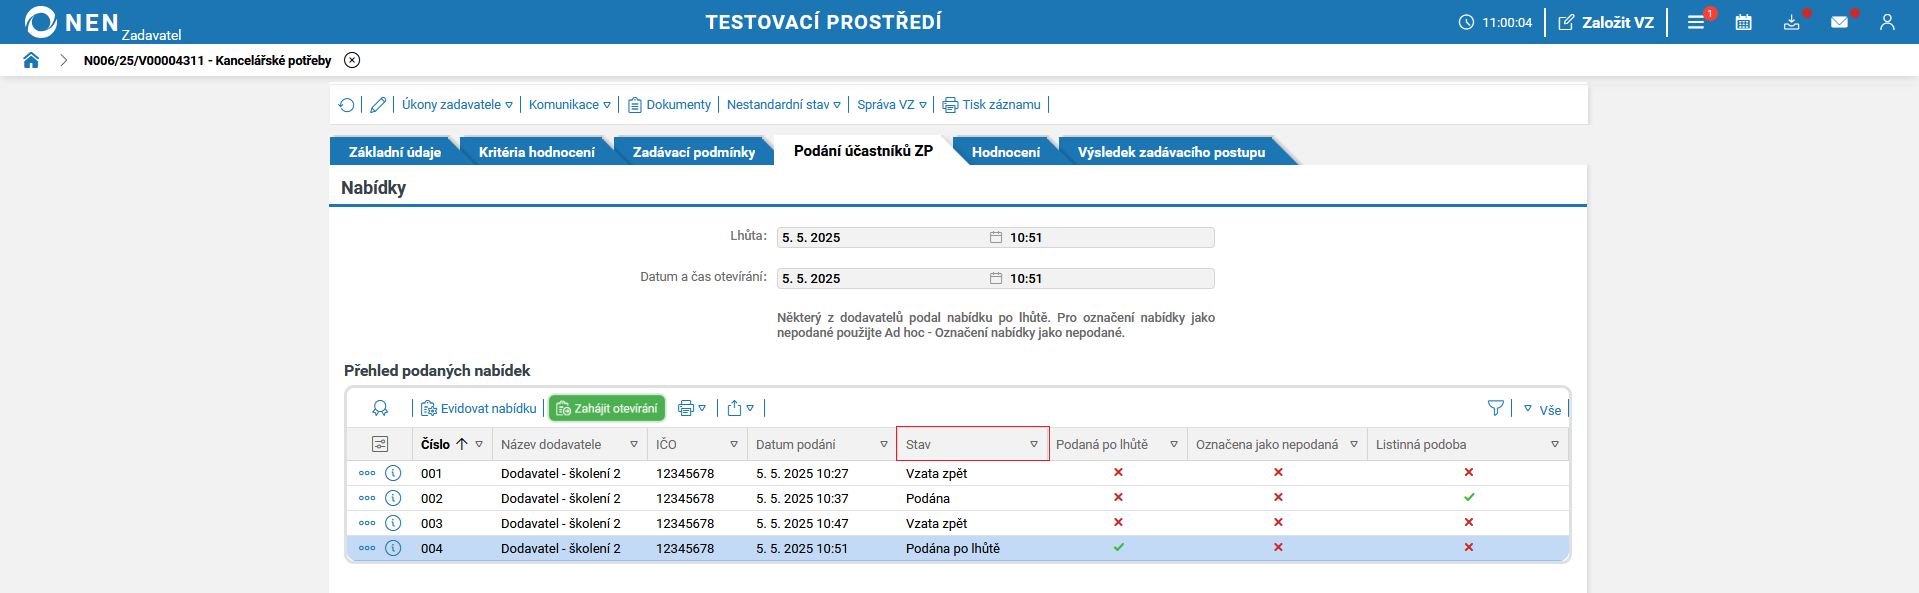
Task: Click the clock time 11:00:04
Action: pos(1495,22)
